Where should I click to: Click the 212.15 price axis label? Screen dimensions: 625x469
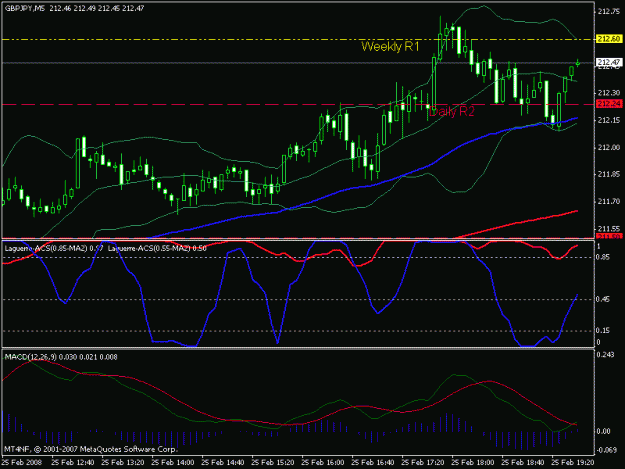coord(609,120)
